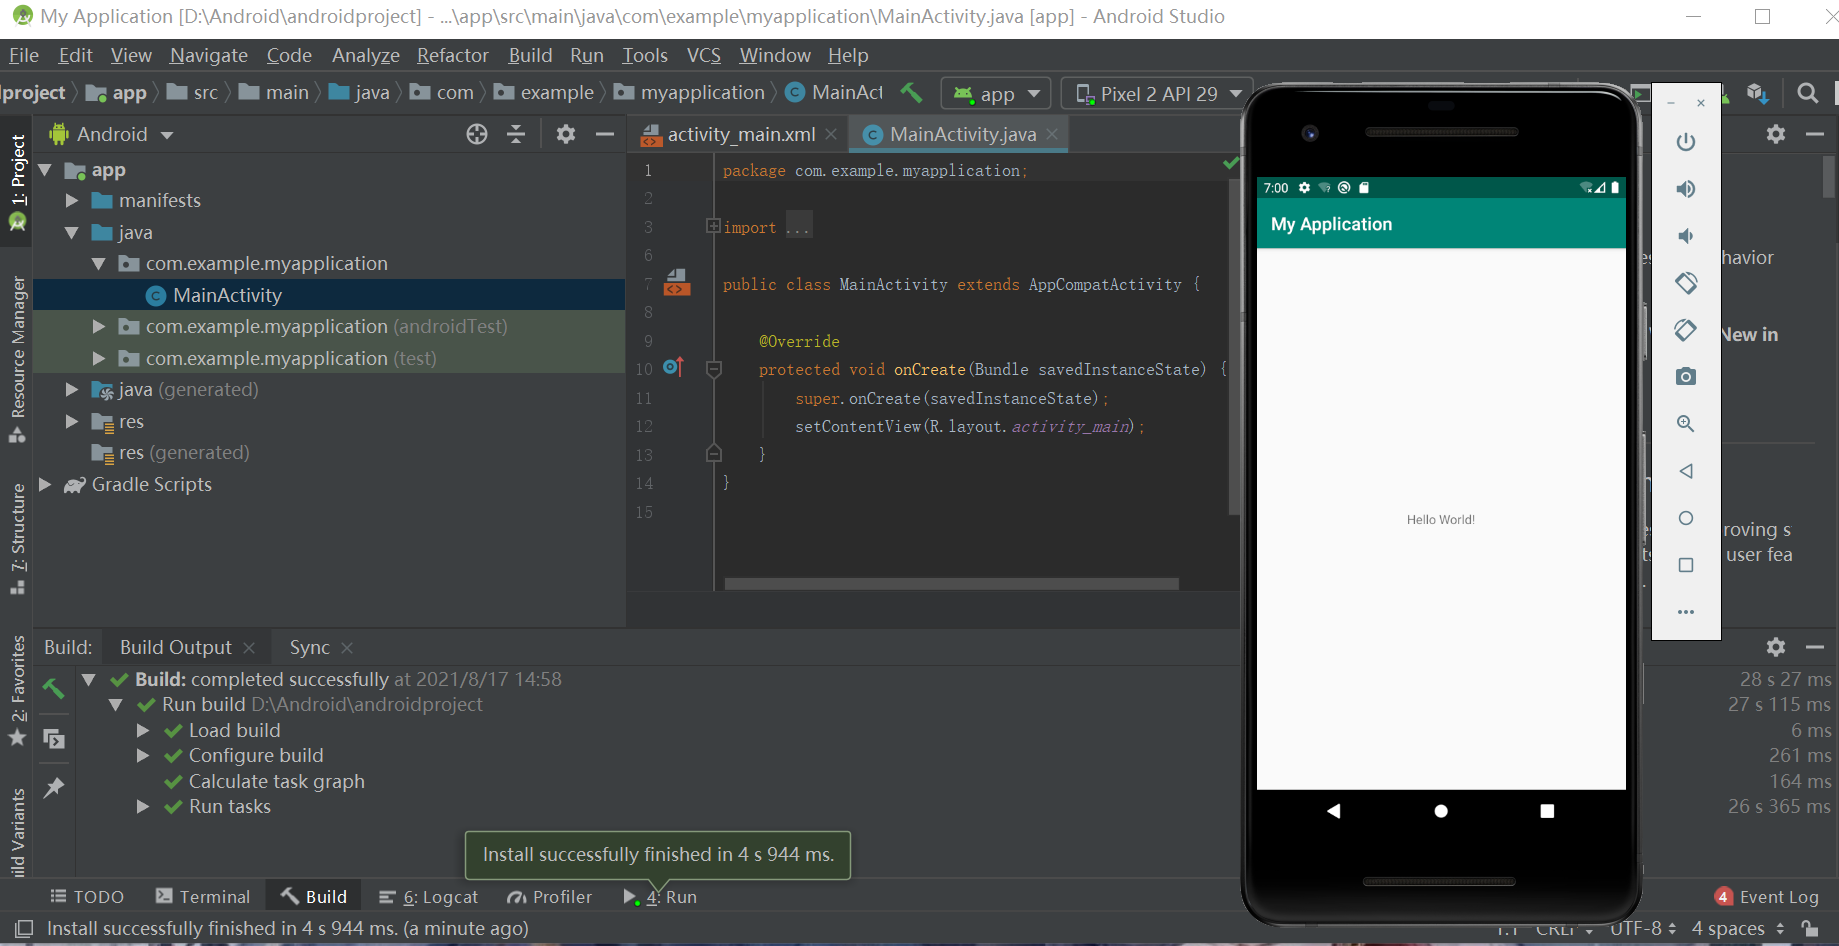1839x946 pixels.
Task: Fold the onCreate method in the gutter
Action: [714, 370]
